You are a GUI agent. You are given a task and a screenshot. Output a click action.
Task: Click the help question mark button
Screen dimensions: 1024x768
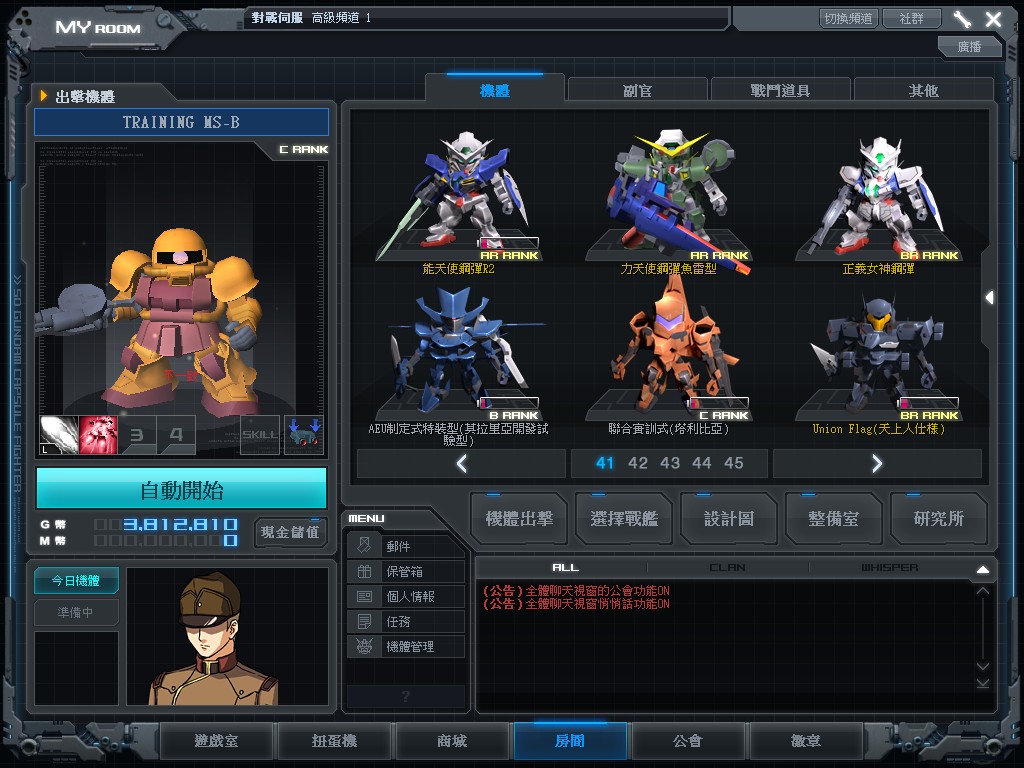[x=406, y=696]
